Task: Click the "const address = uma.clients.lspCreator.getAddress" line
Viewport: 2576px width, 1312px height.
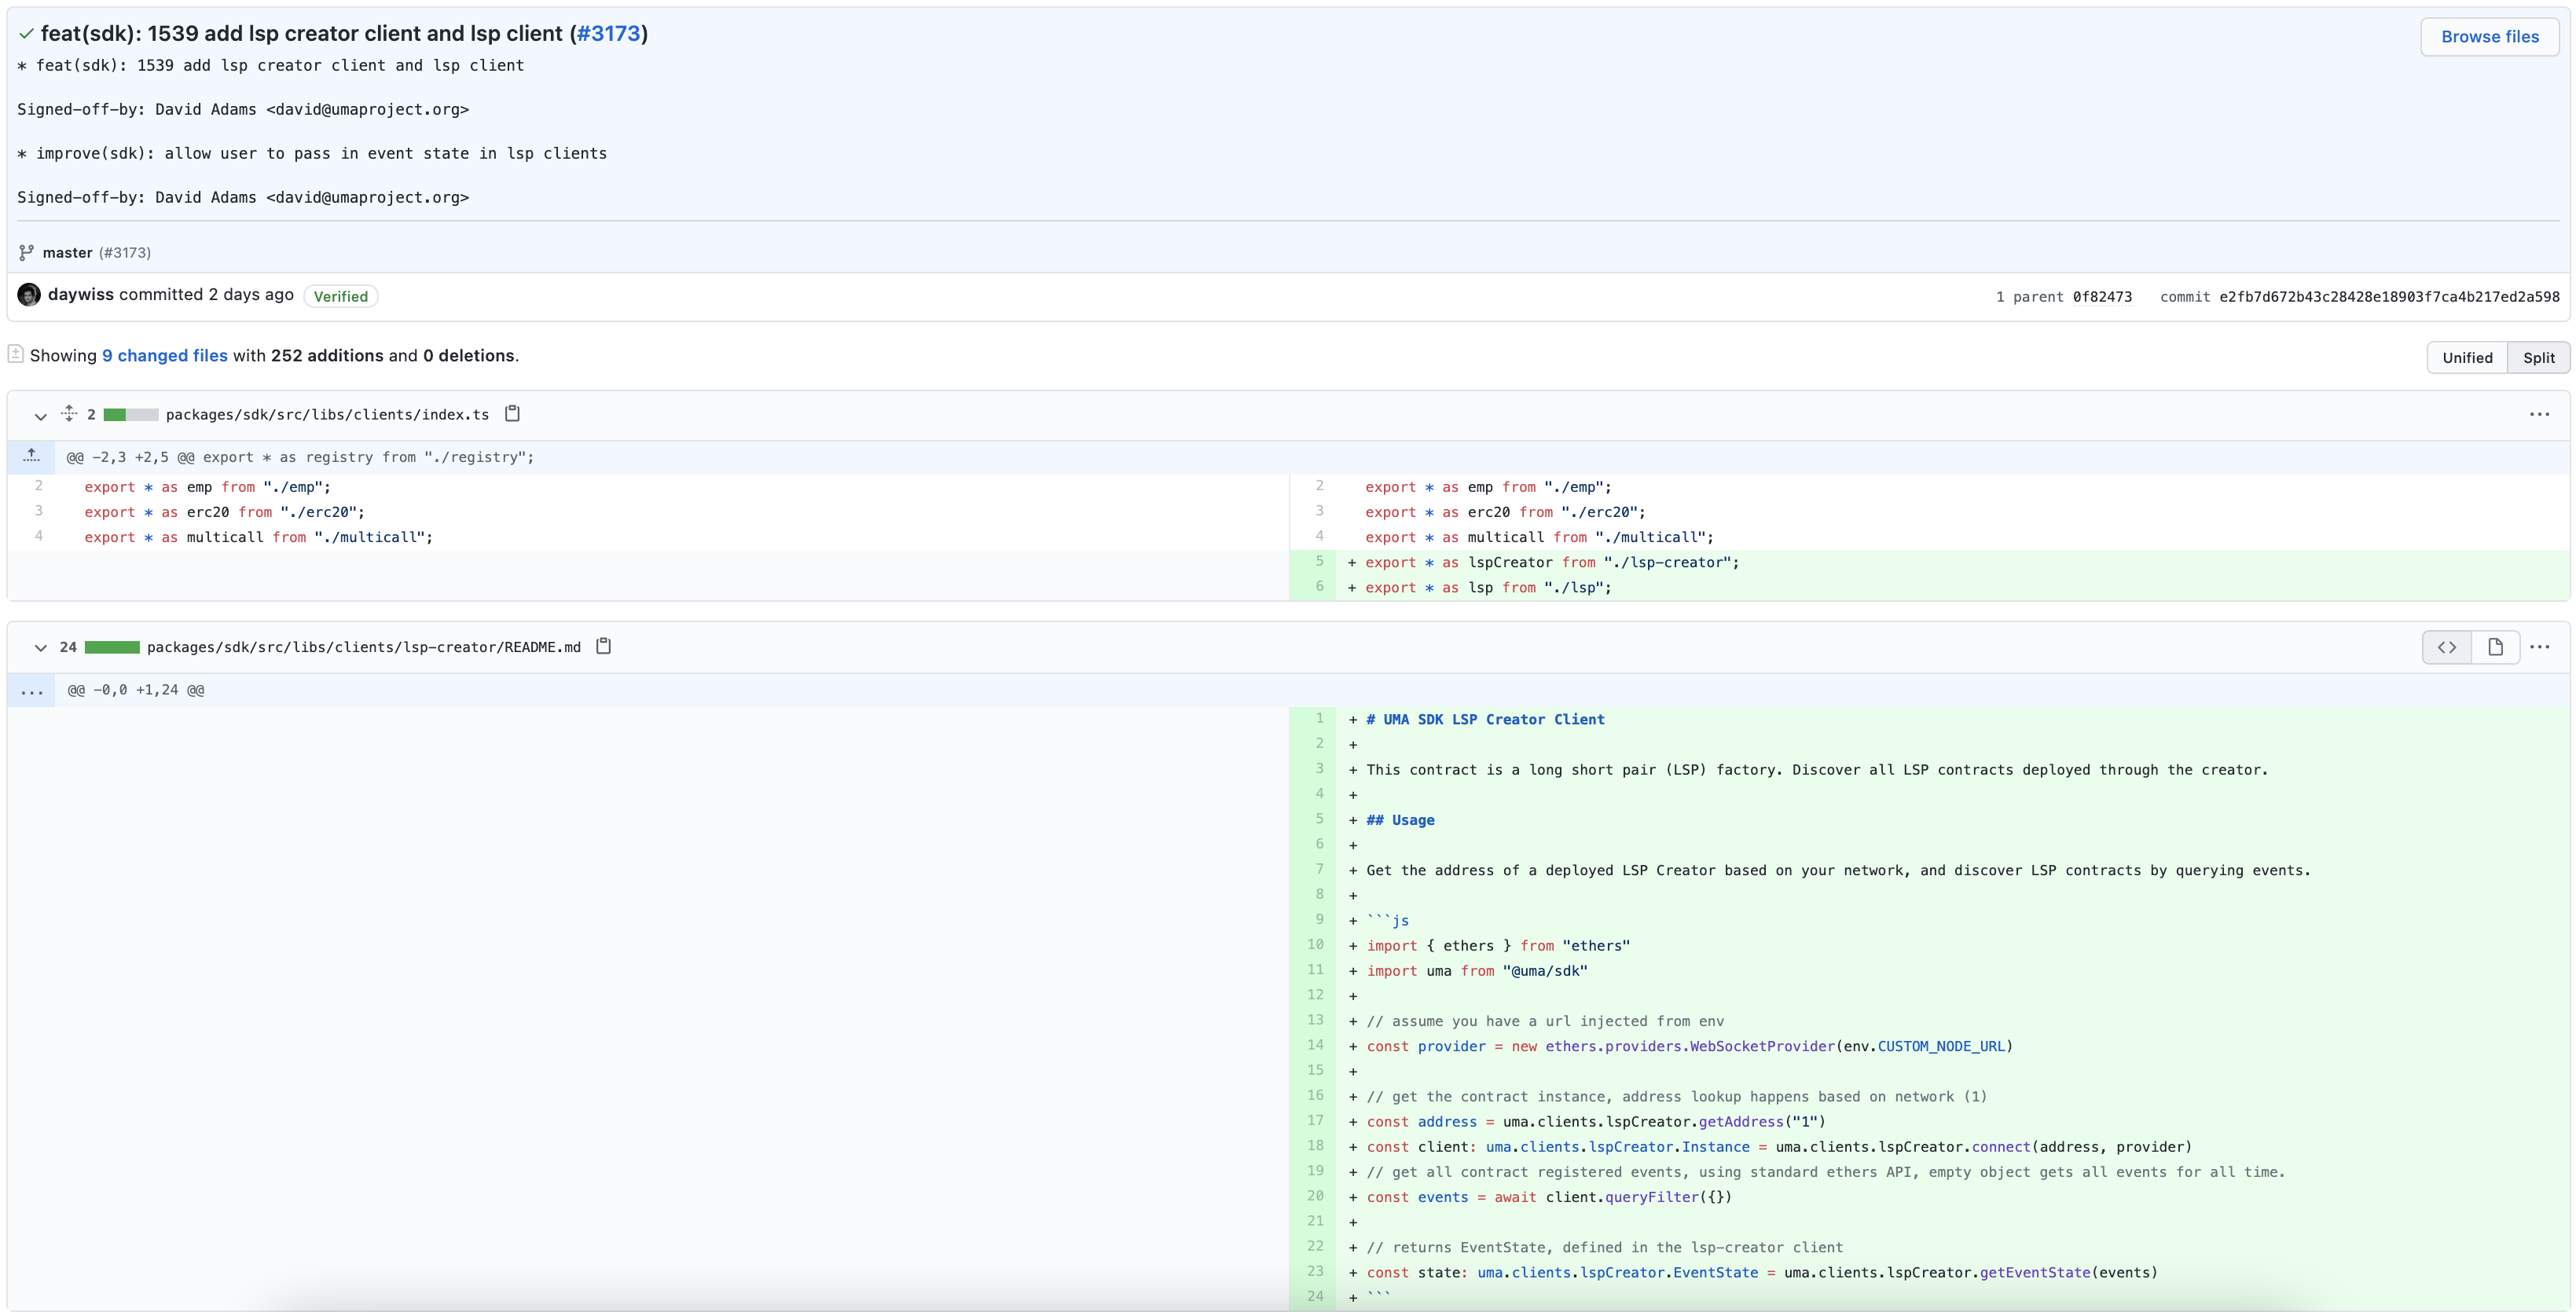Action: (1596, 1122)
